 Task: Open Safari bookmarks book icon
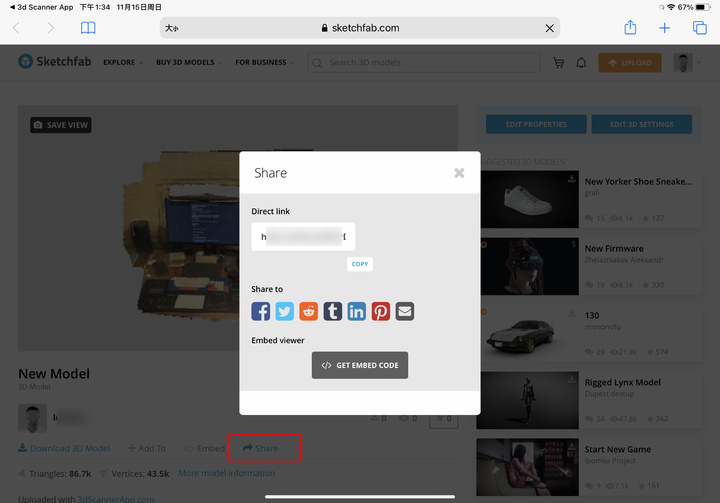click(x=88, y=28)
